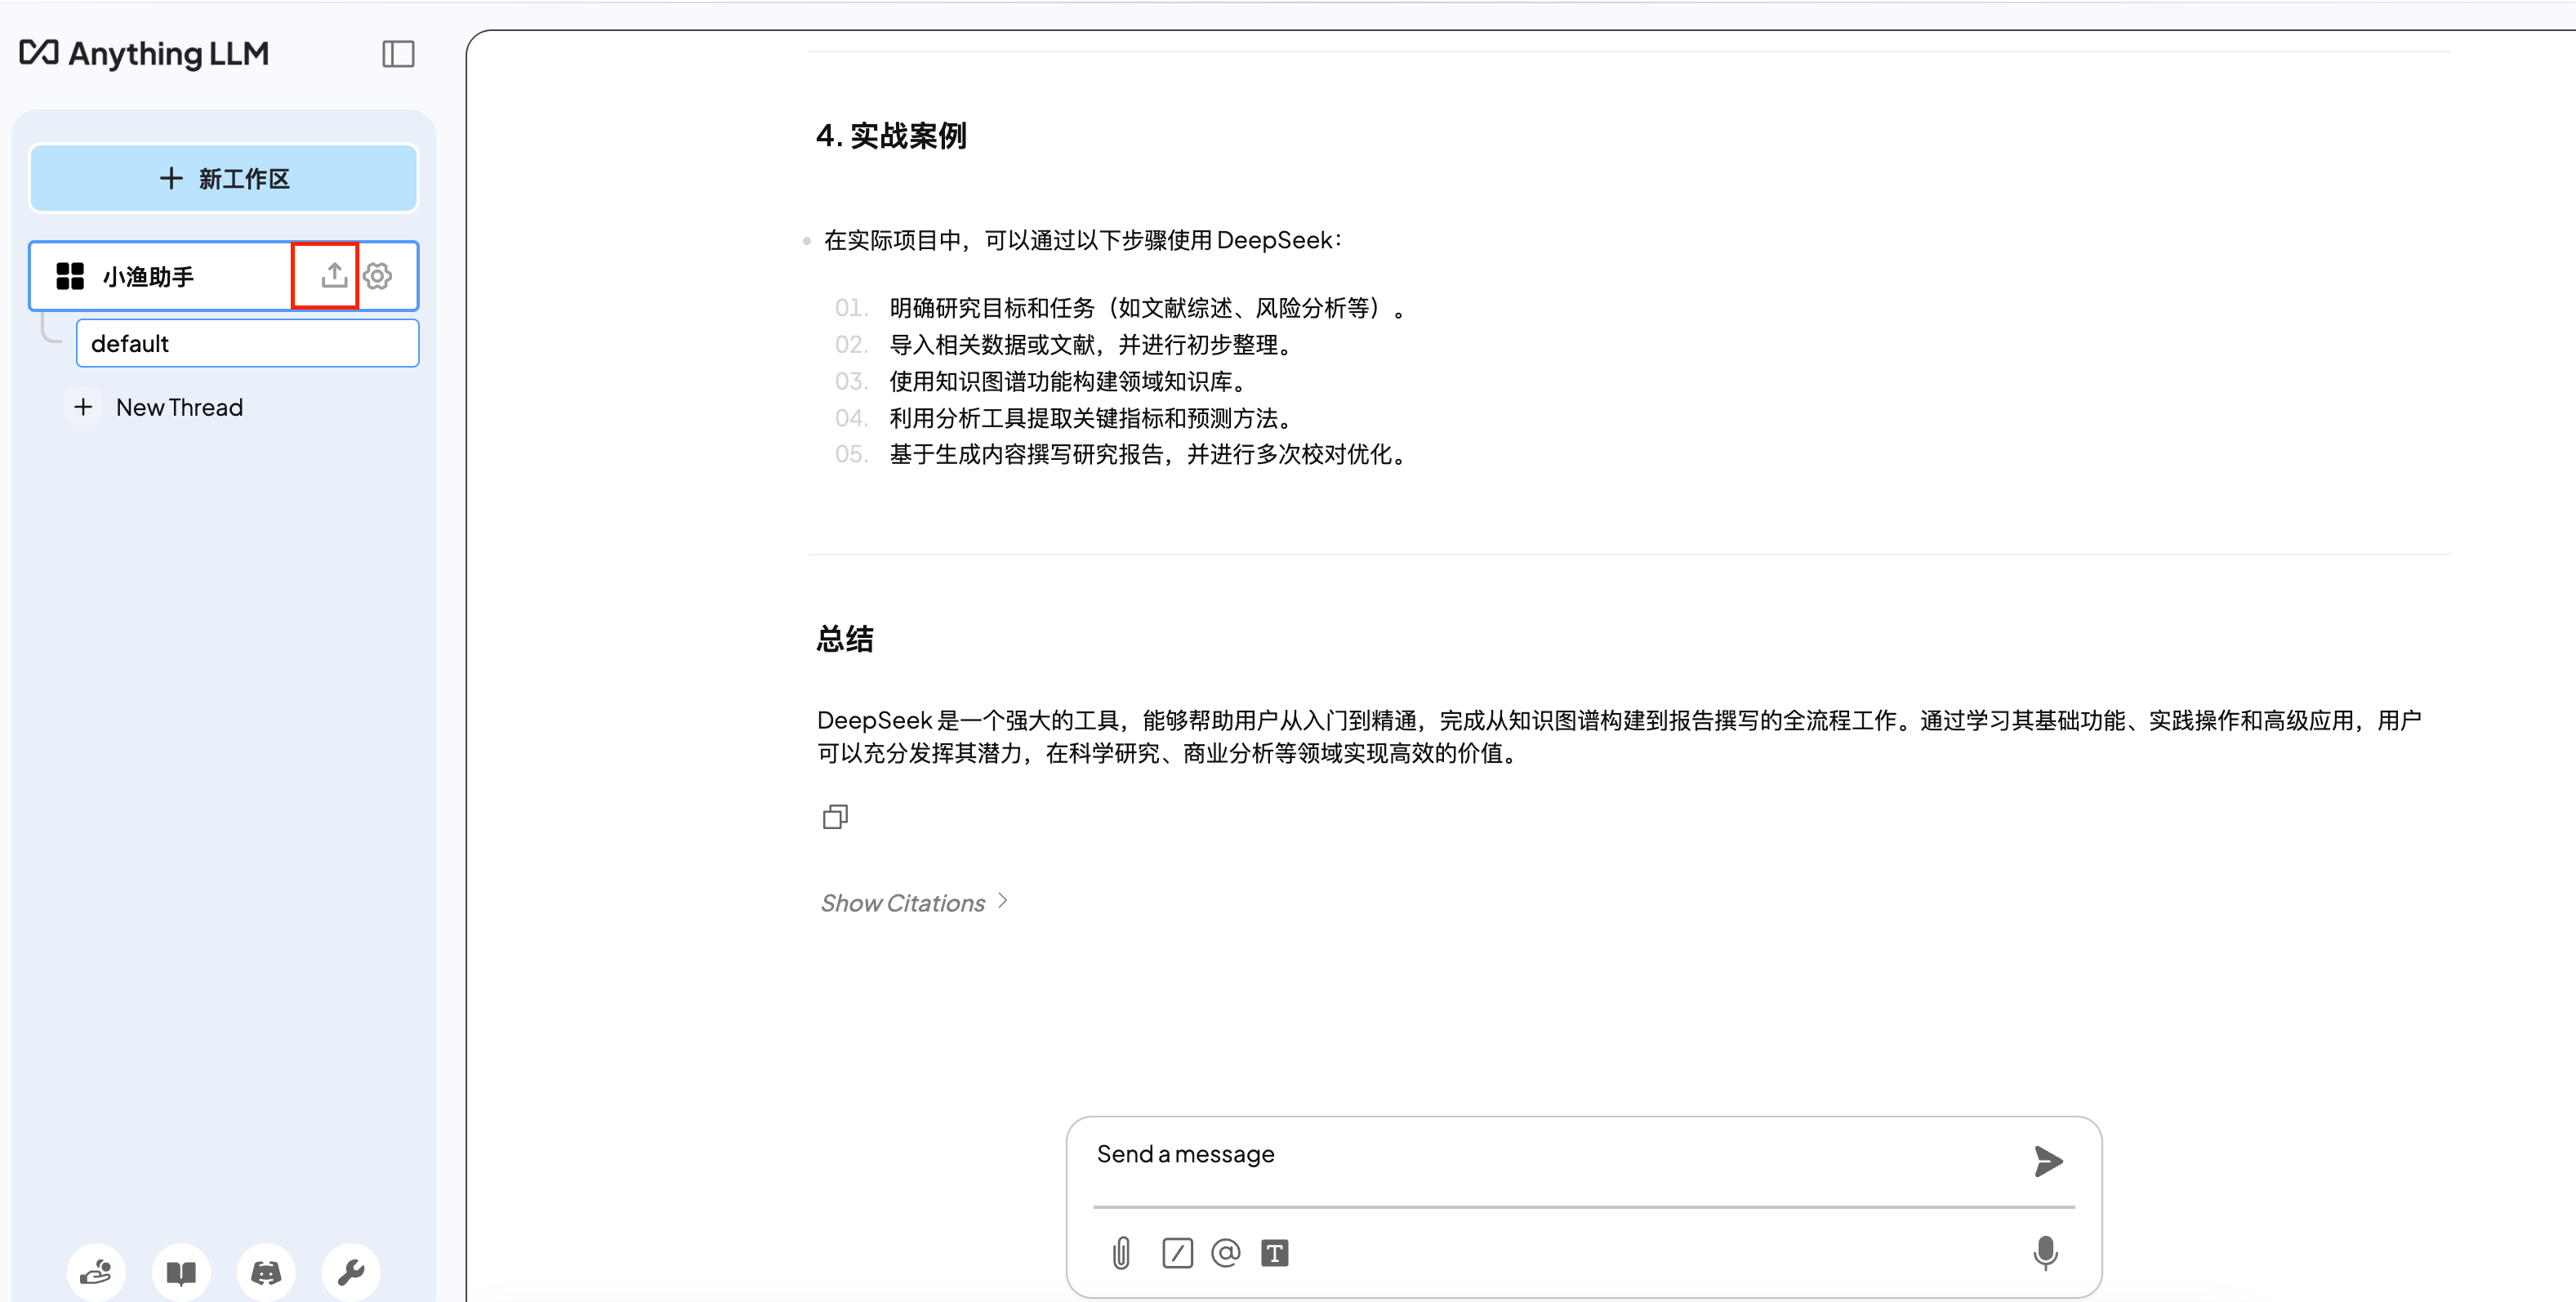Screen dimensions: 2576x1302
Task: Open the @ agents mention icon
Action: point(1225,1253)
